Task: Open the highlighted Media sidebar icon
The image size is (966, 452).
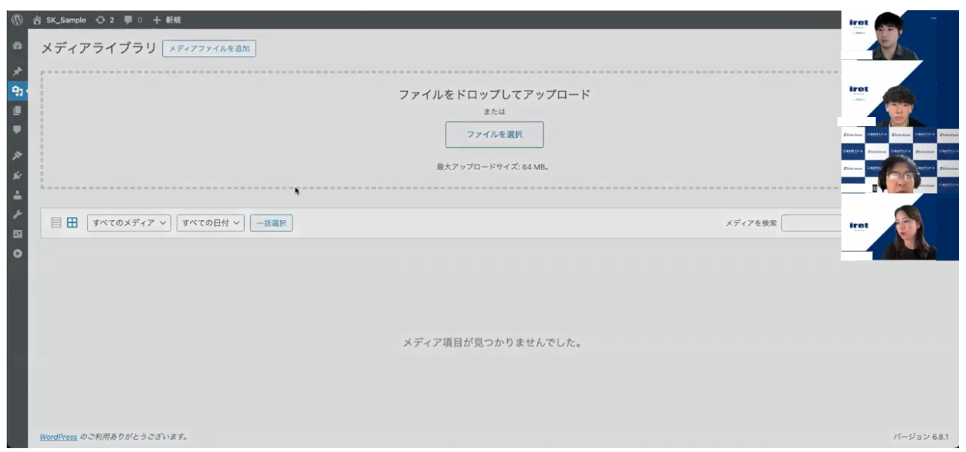Action: coord(17,91)
